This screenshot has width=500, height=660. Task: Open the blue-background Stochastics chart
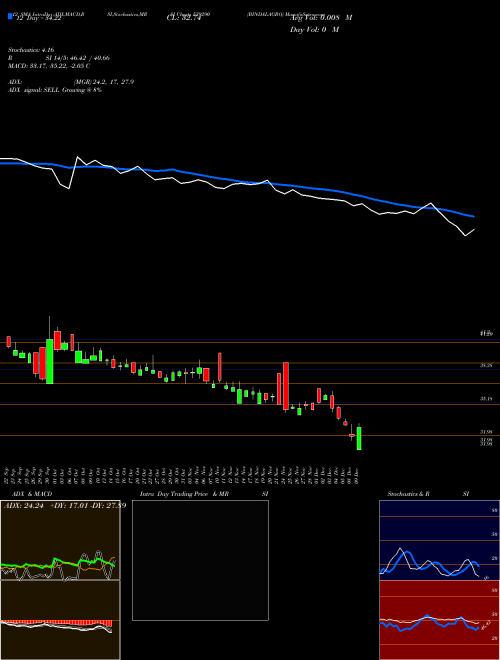439,540
